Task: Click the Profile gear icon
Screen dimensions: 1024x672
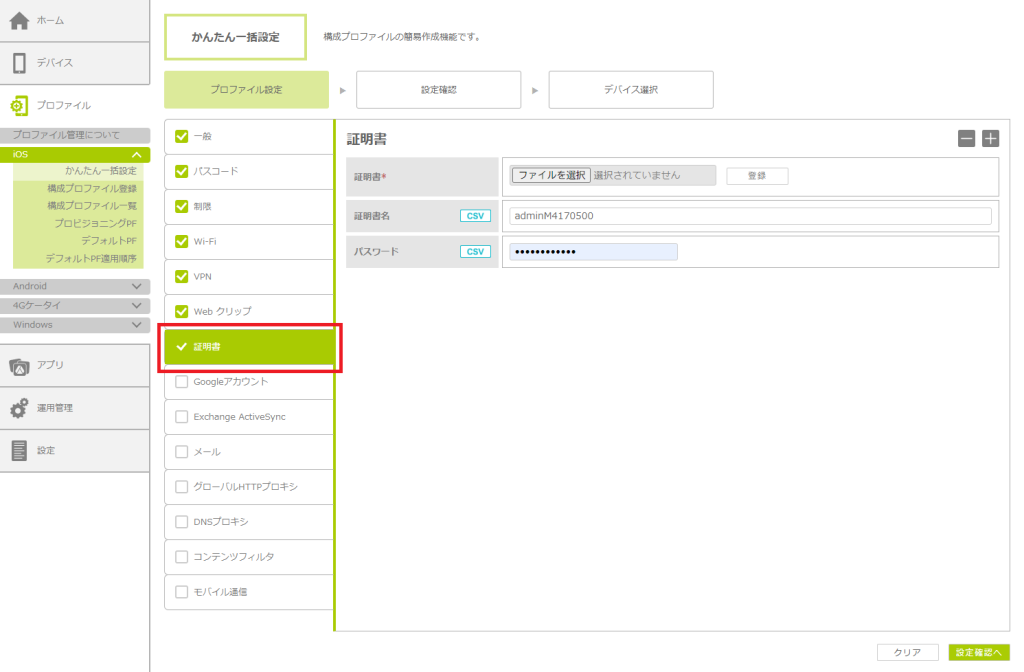Action: click(x=19, y=105)
